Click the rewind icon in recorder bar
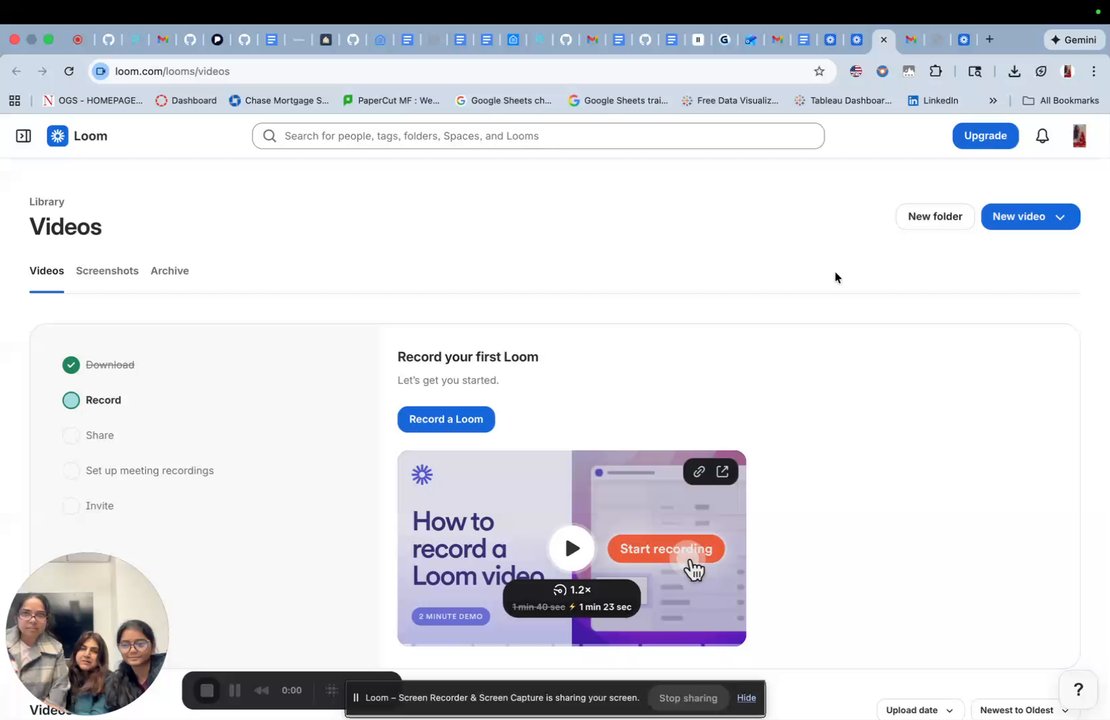The width and height of the screenshot is (1110, 720). coord(261,690)
